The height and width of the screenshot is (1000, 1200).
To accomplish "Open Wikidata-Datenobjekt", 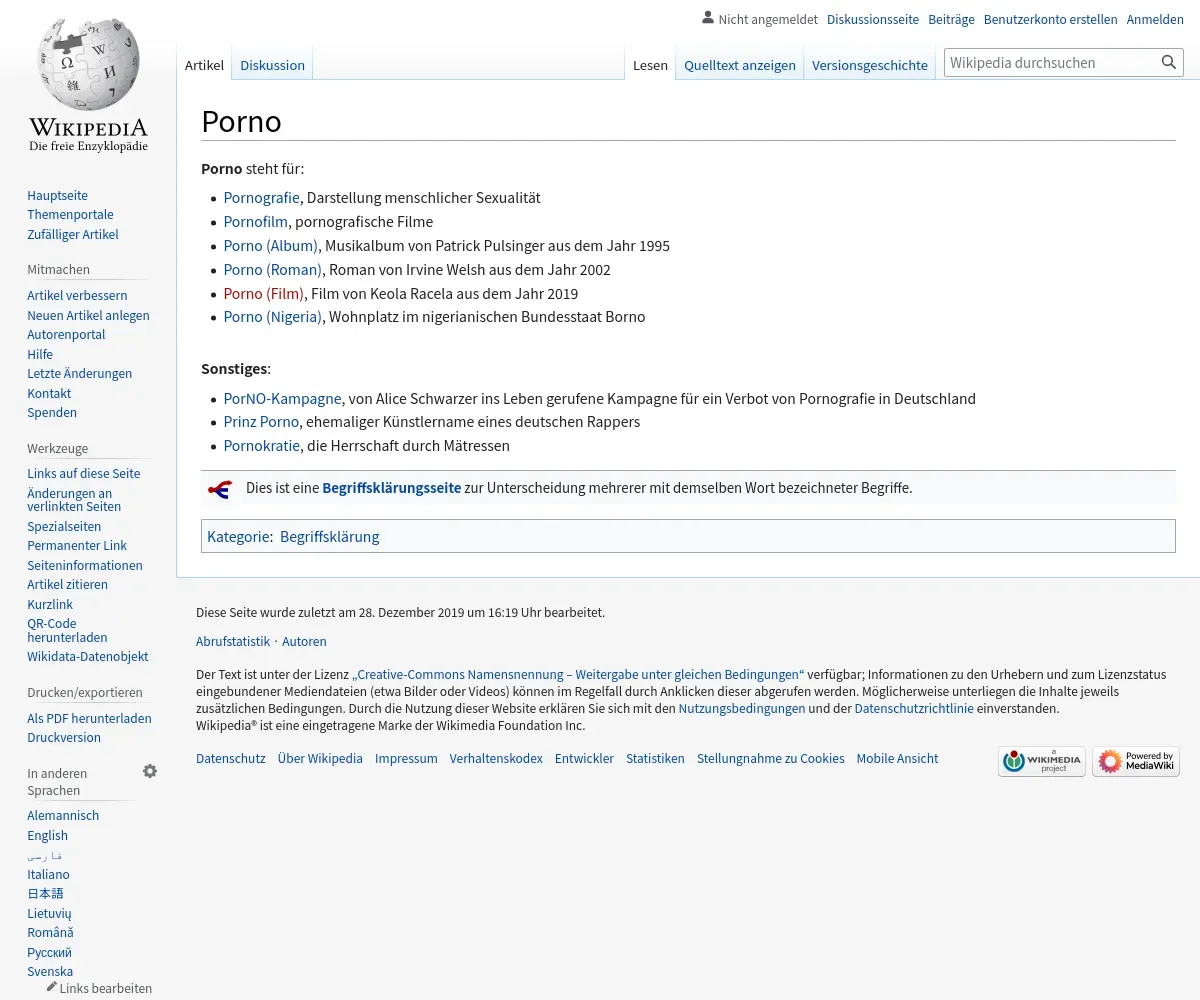I will coord(88,656).
